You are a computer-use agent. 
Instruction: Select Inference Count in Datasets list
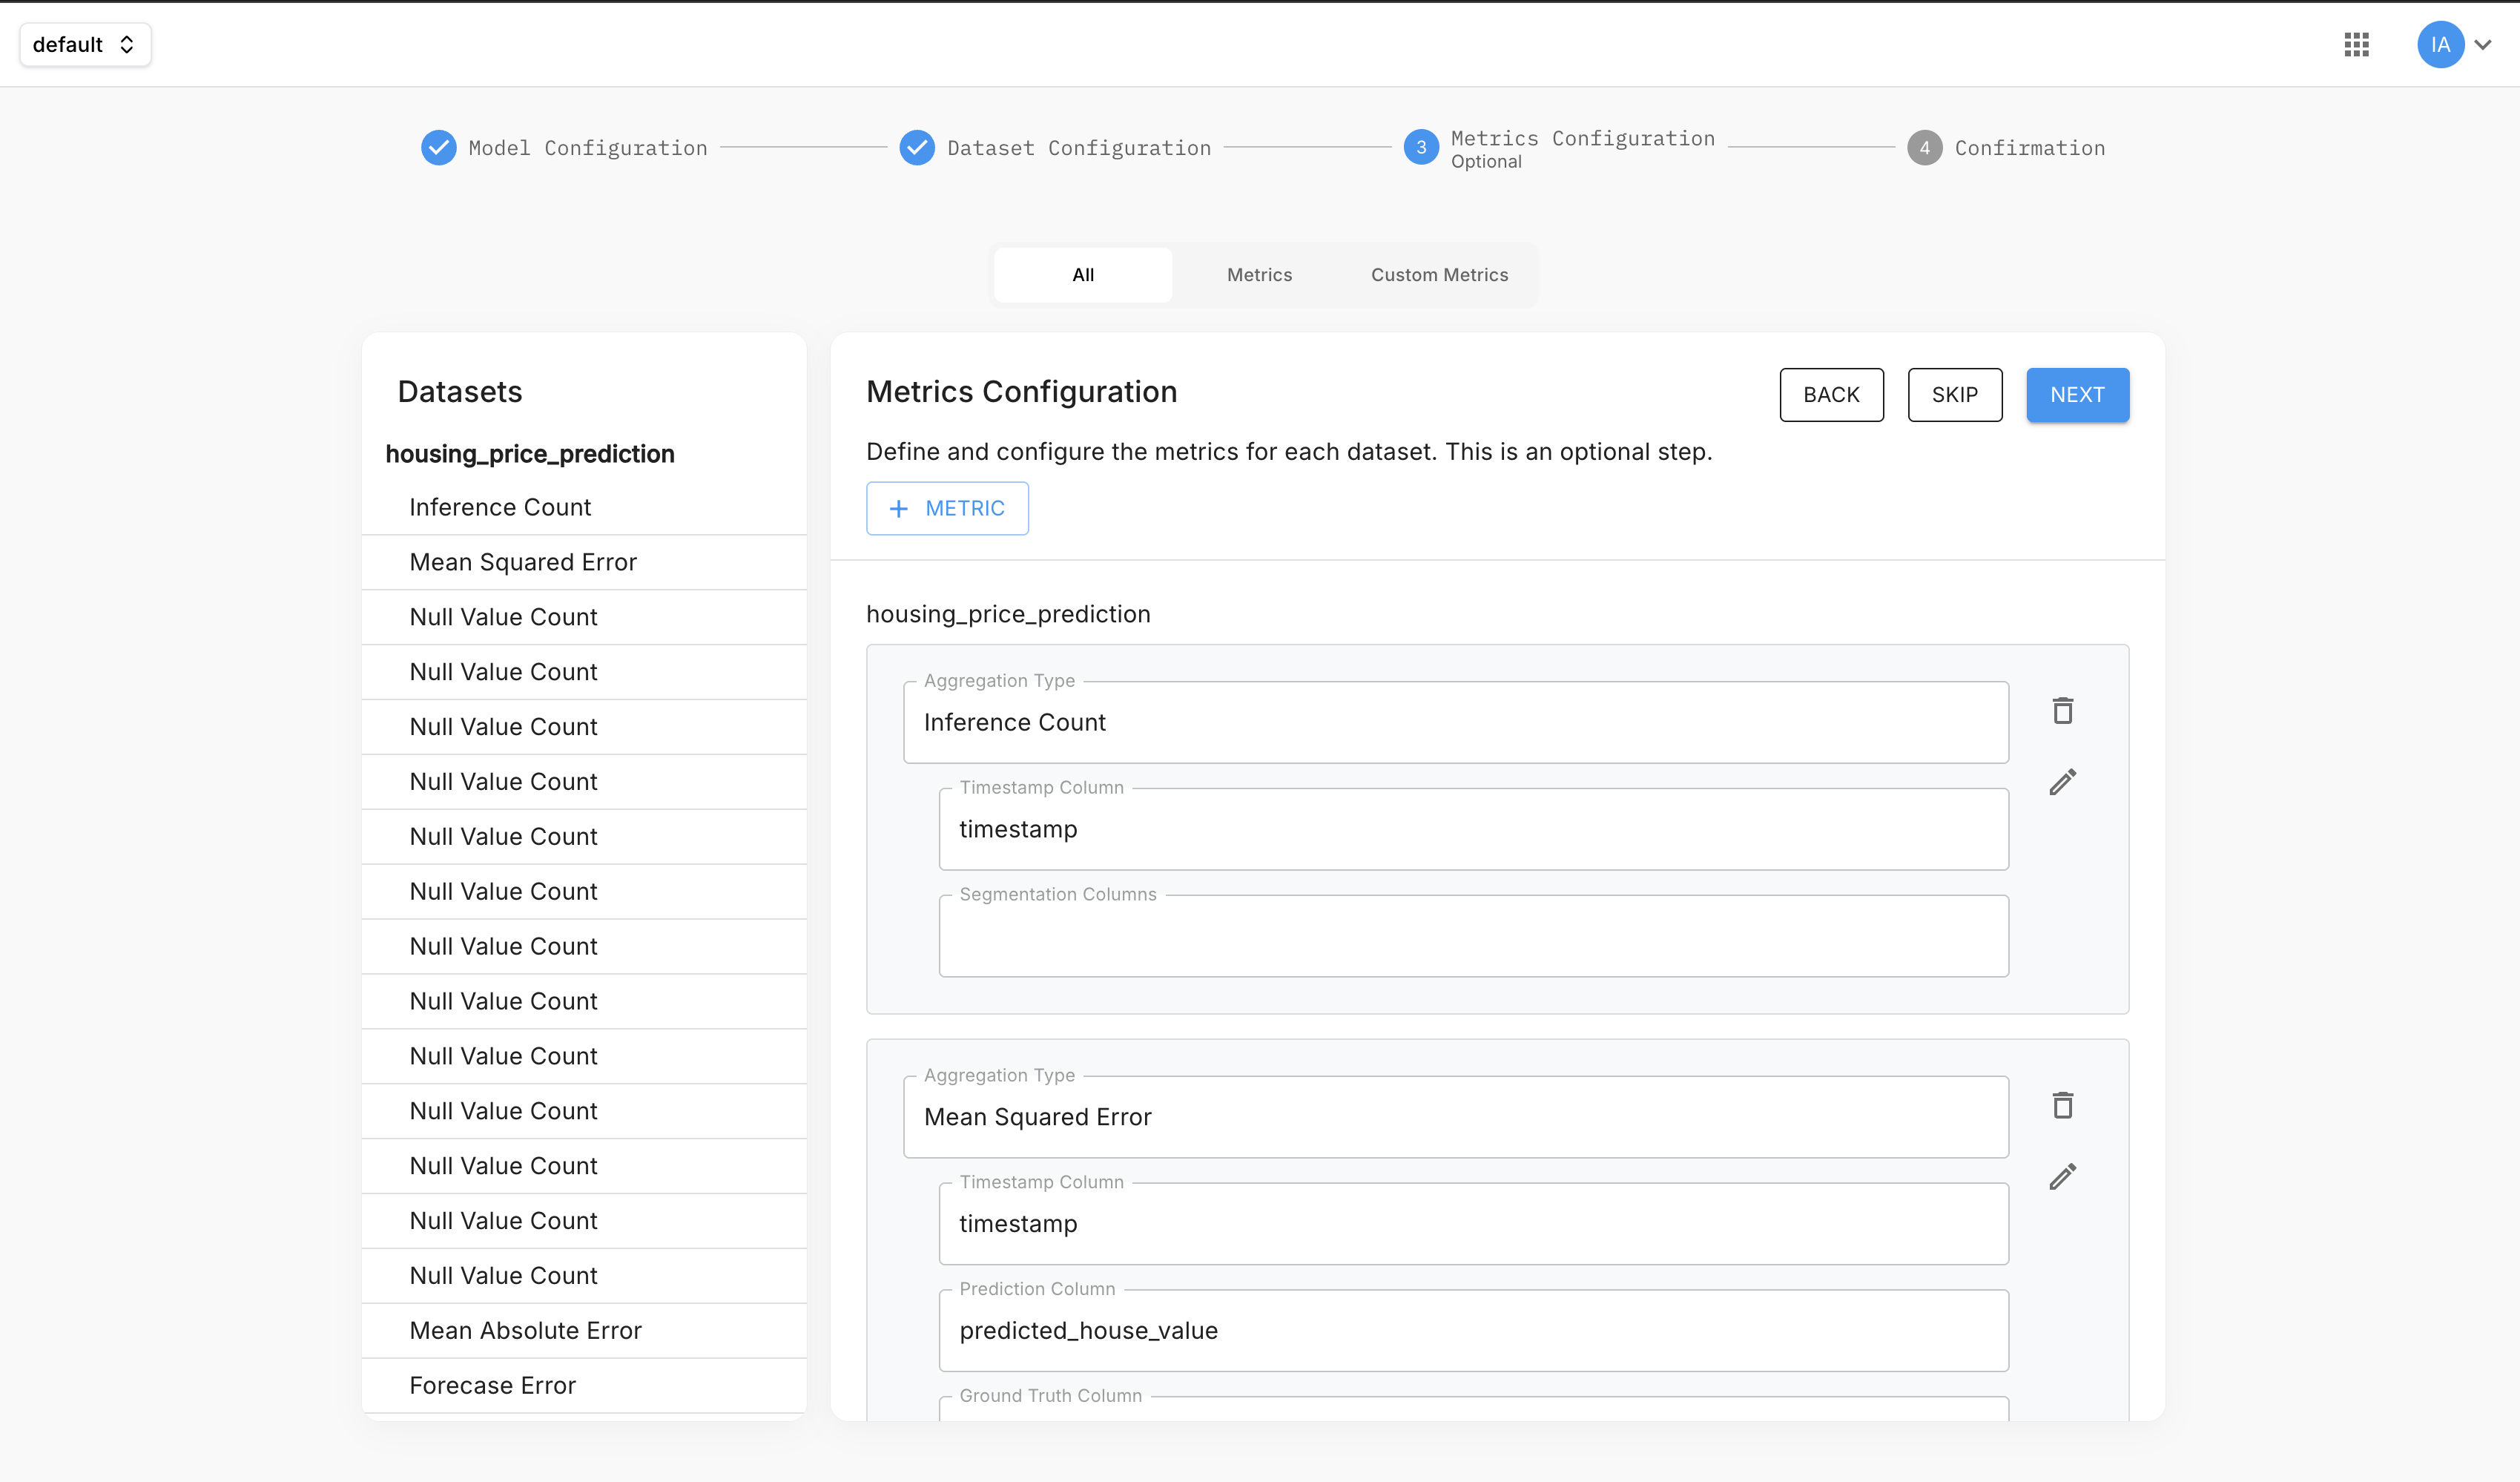tap(584, 507)
